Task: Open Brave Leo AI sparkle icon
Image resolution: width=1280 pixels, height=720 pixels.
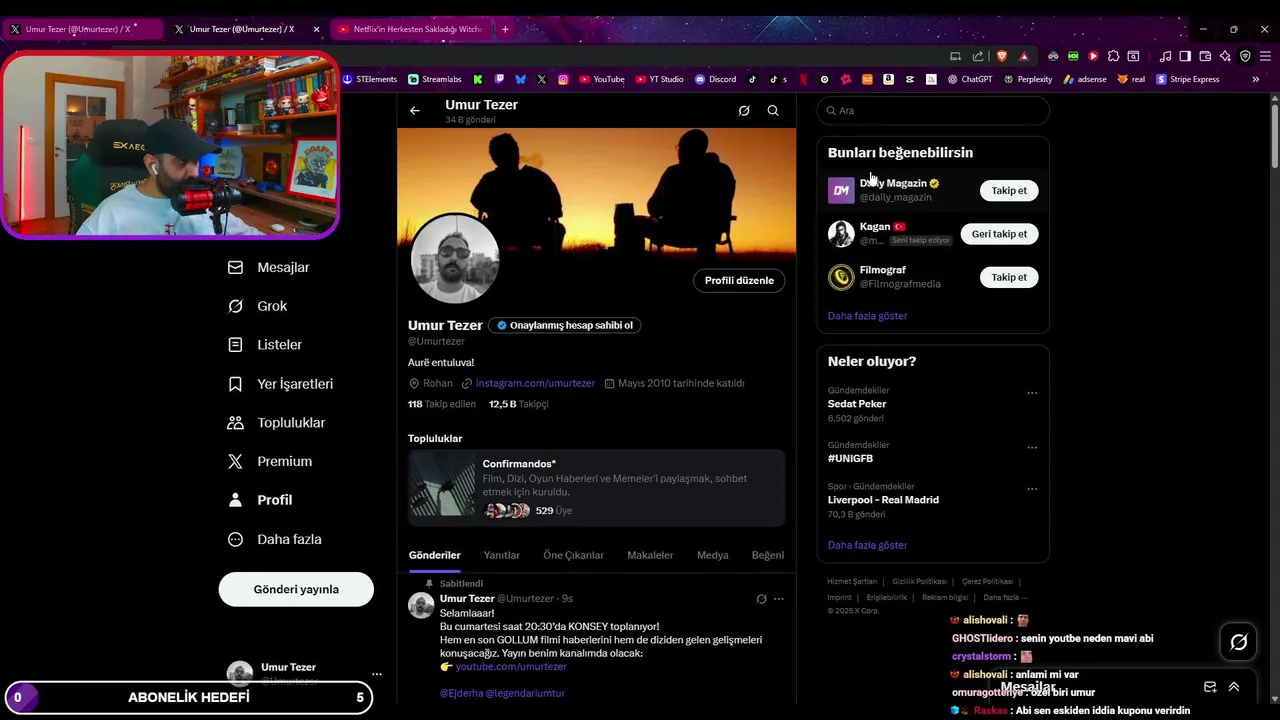Action: pyautogui.click(x=1225, y=56)
